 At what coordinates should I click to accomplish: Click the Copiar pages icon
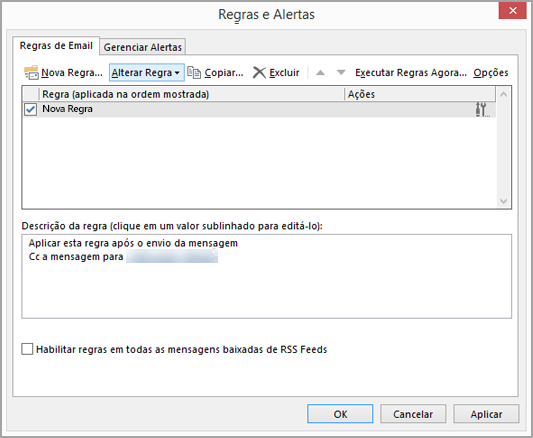(x=194, y=72)
